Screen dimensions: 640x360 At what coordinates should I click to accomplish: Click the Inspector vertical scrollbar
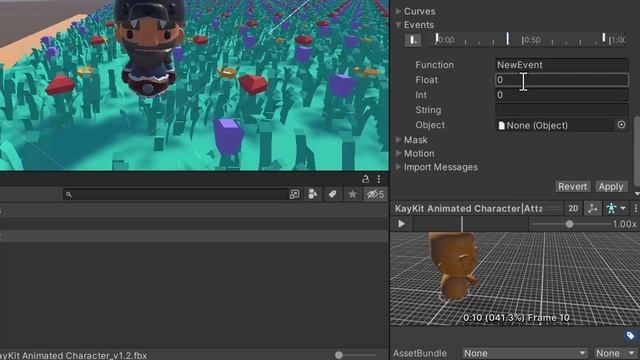coord(637,151)
